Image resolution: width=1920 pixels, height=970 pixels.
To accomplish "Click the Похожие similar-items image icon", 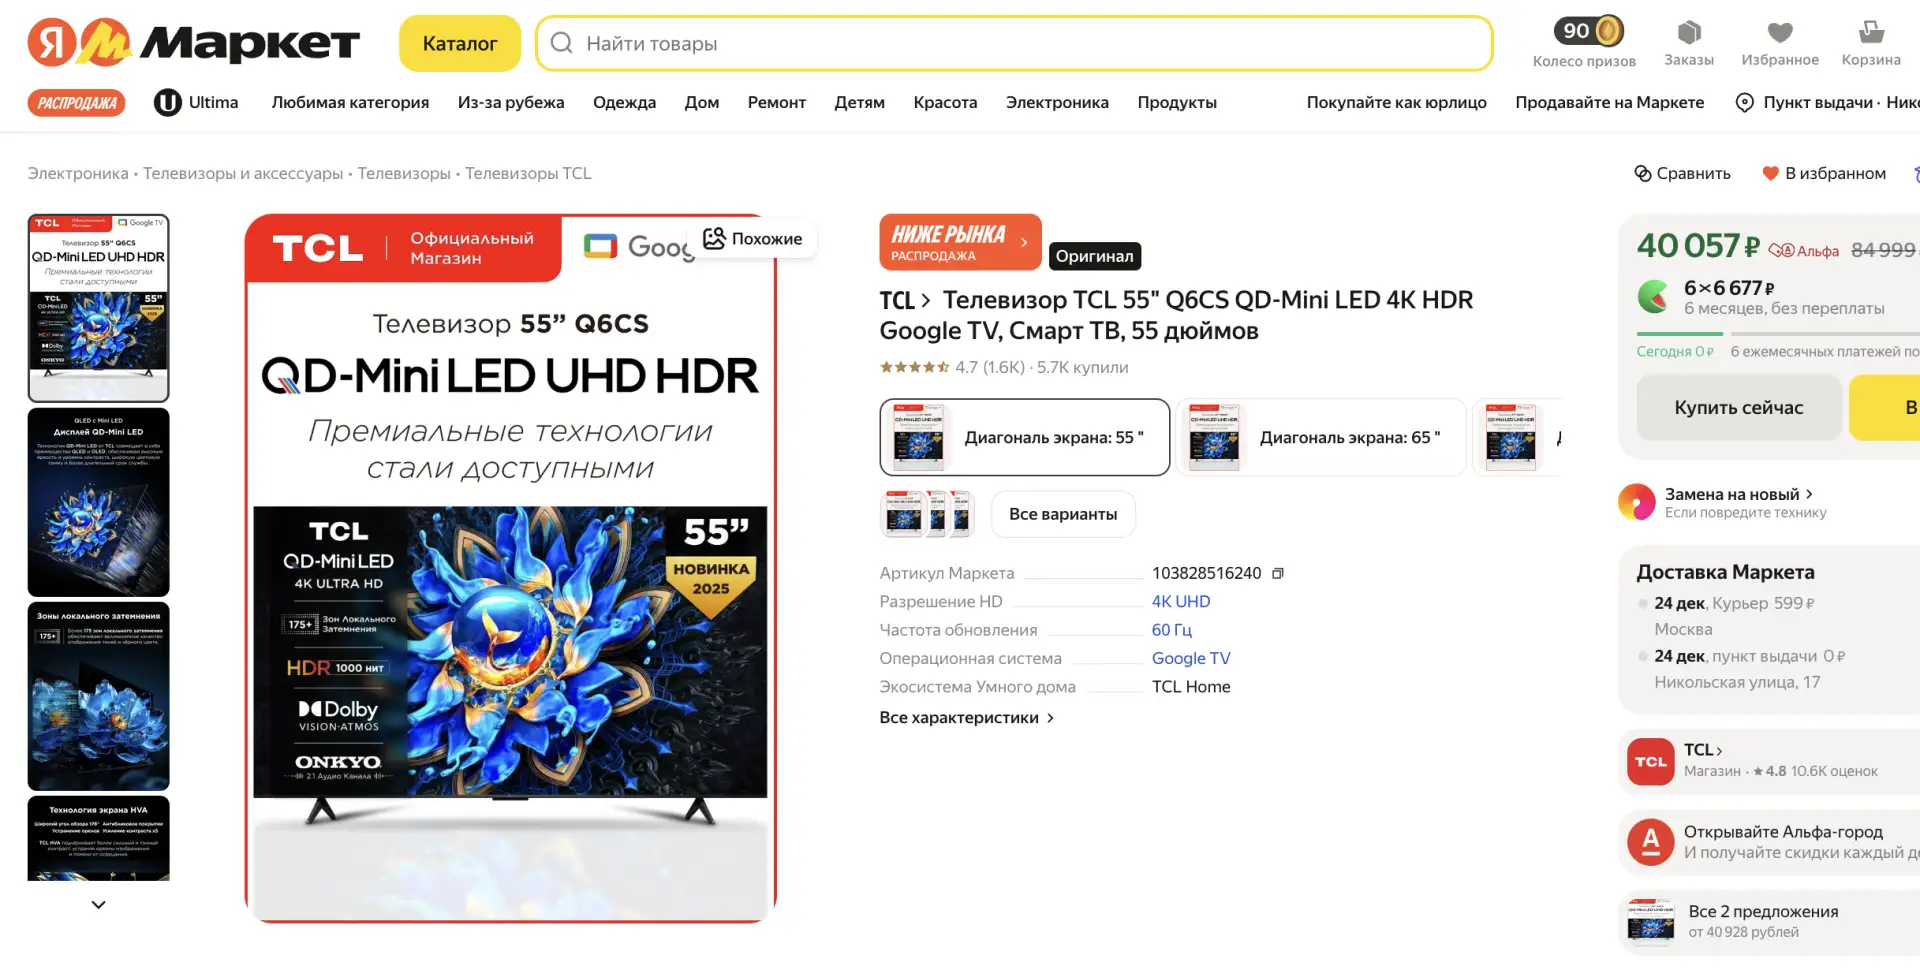I will (714, 238).
